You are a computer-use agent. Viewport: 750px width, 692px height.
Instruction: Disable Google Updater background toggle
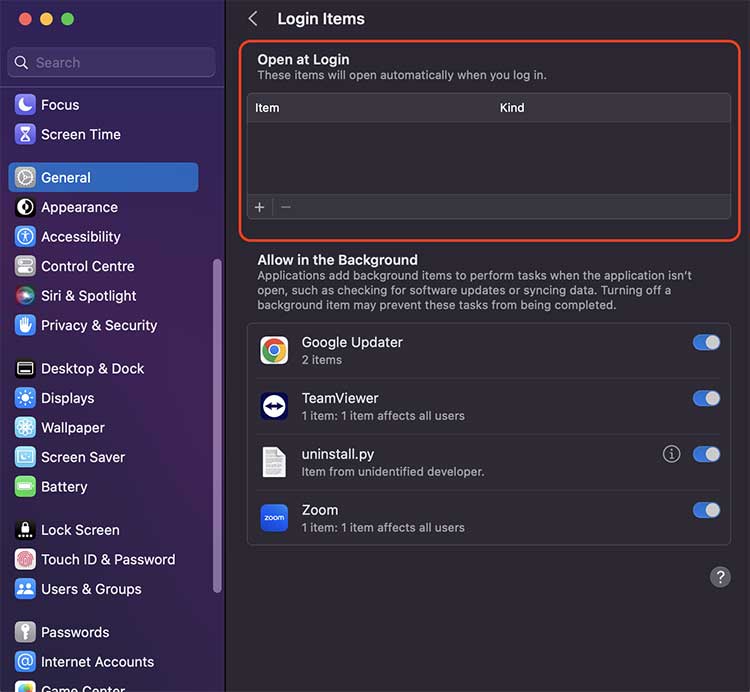(x=706, y=342)
